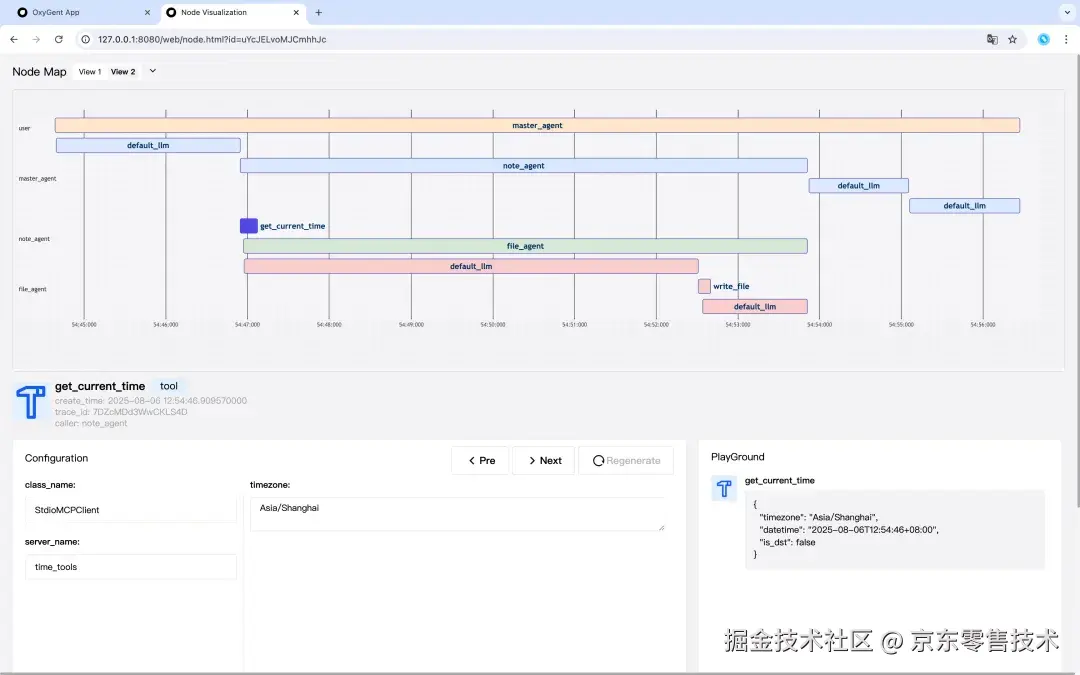
Task: Close the OxyGent App tab
Action: pos(147,12)
